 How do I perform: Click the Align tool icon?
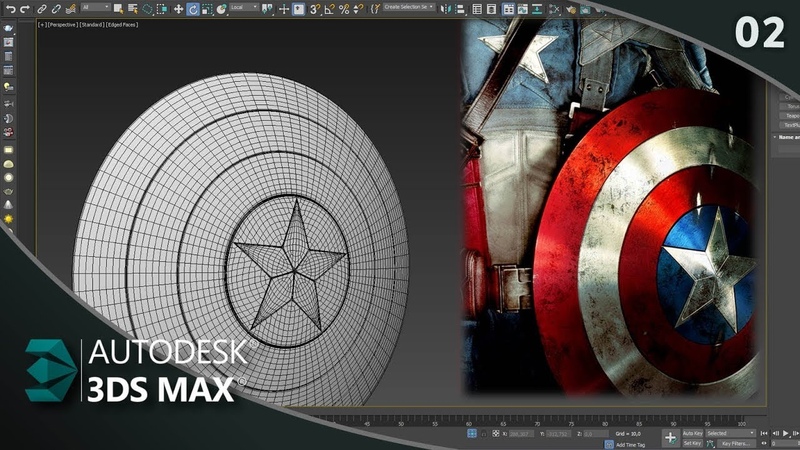pos(460,9)
